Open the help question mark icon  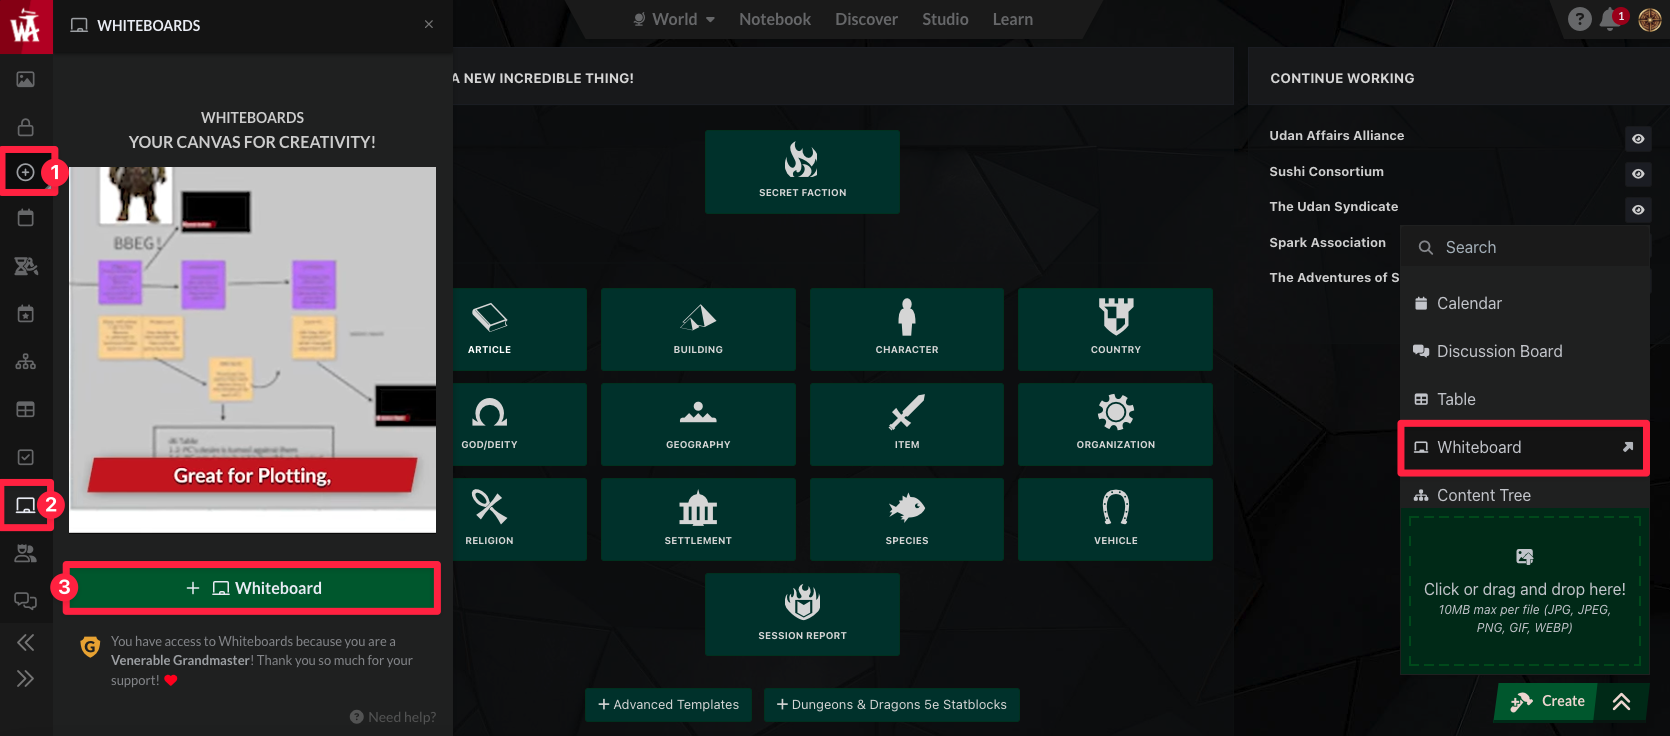click(x=1579, y=19)
